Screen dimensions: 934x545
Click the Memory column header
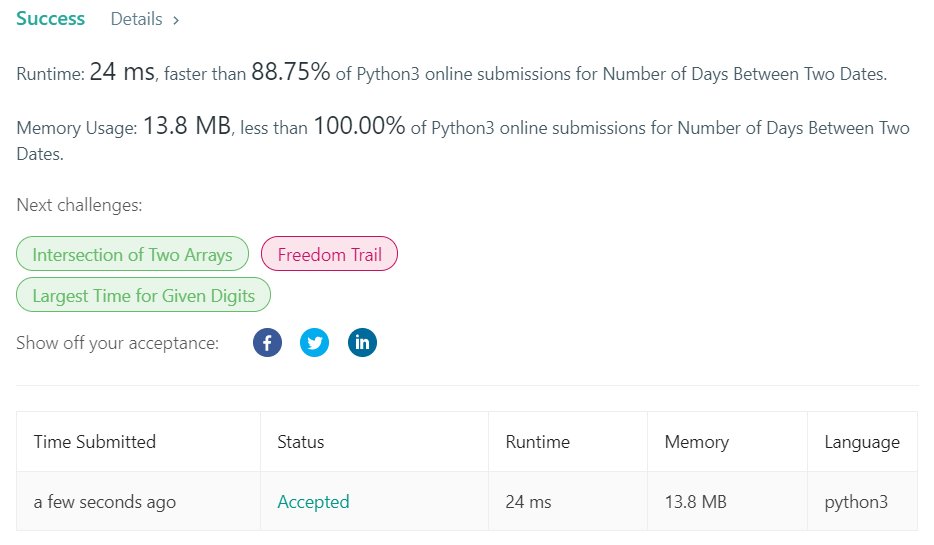tap(696, 442)
